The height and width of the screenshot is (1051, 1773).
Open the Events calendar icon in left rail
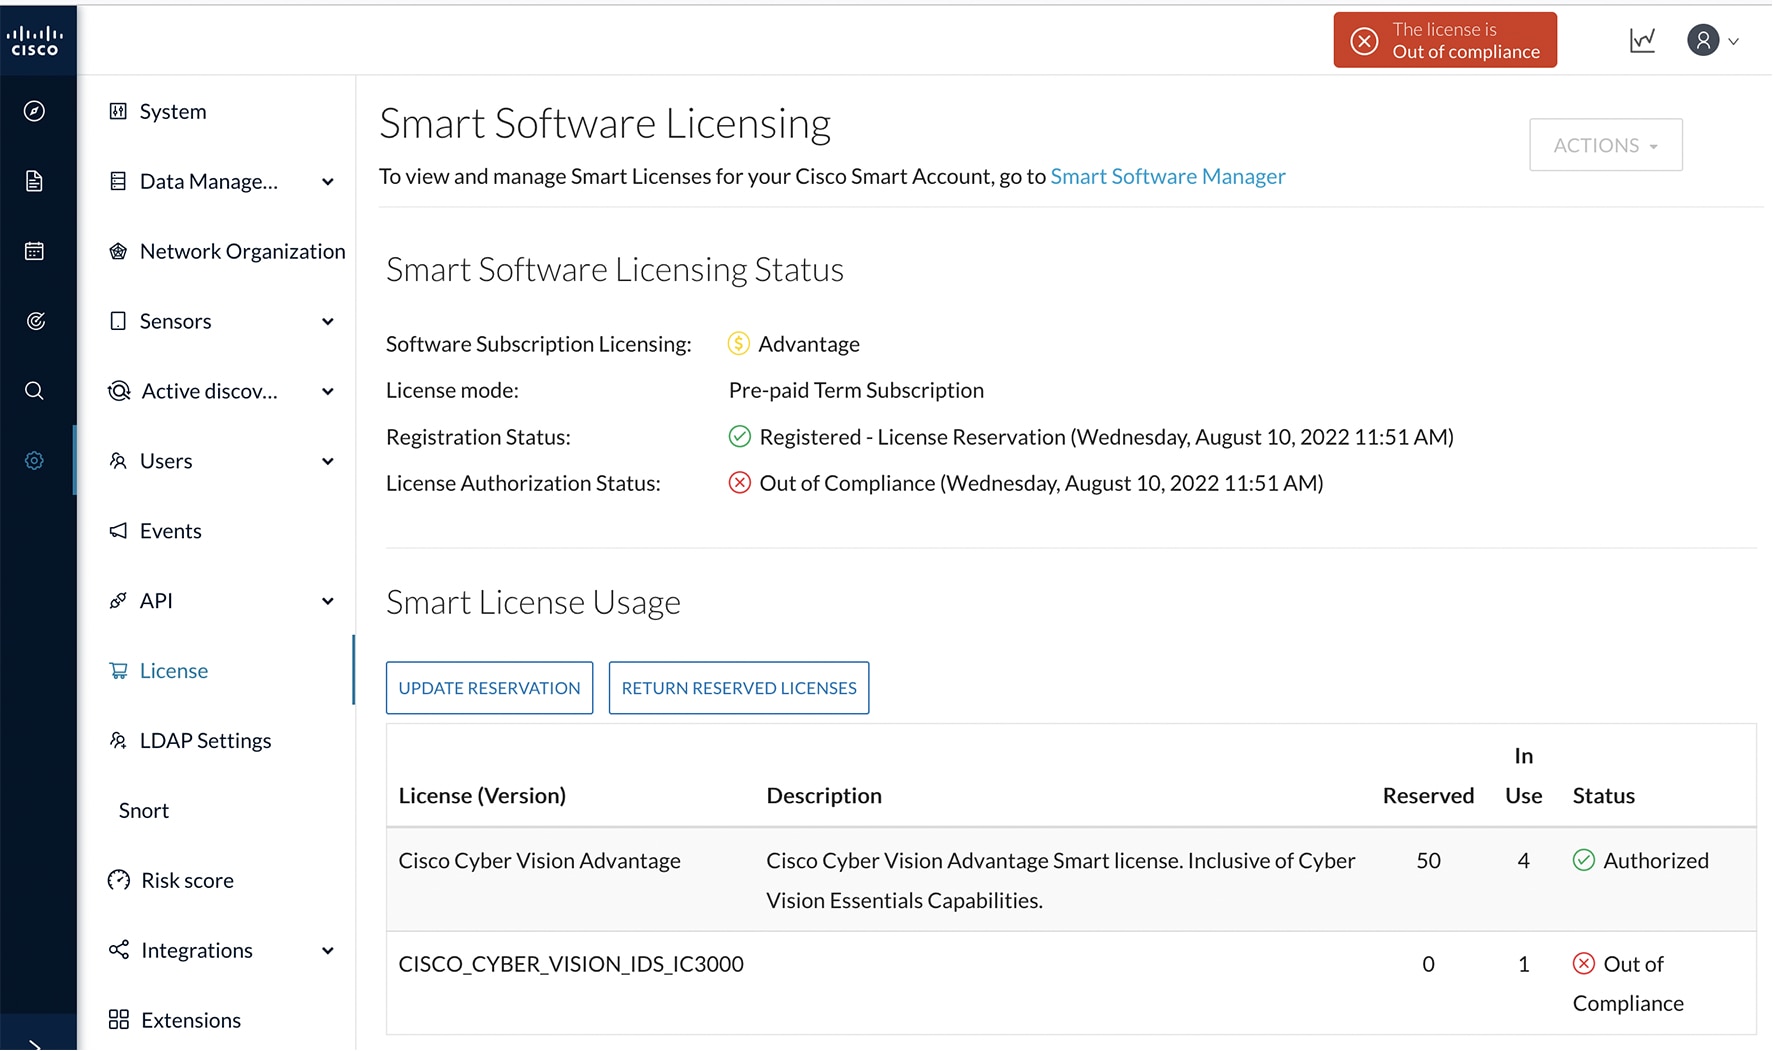(34, 251)
